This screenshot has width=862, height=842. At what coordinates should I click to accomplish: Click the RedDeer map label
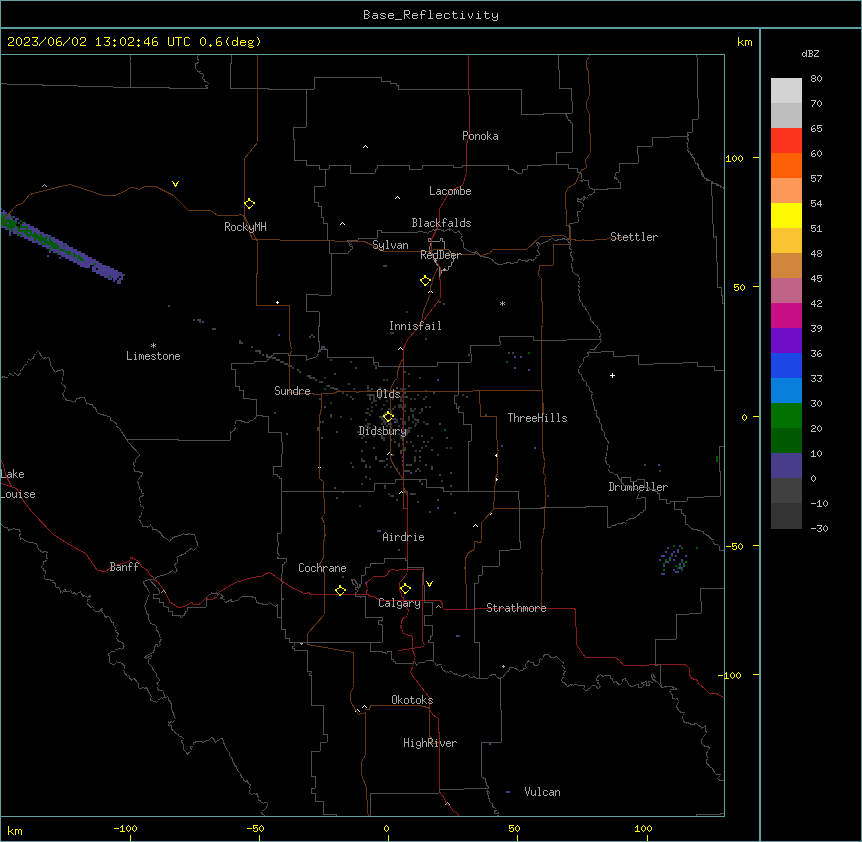(x=440, y=255)
